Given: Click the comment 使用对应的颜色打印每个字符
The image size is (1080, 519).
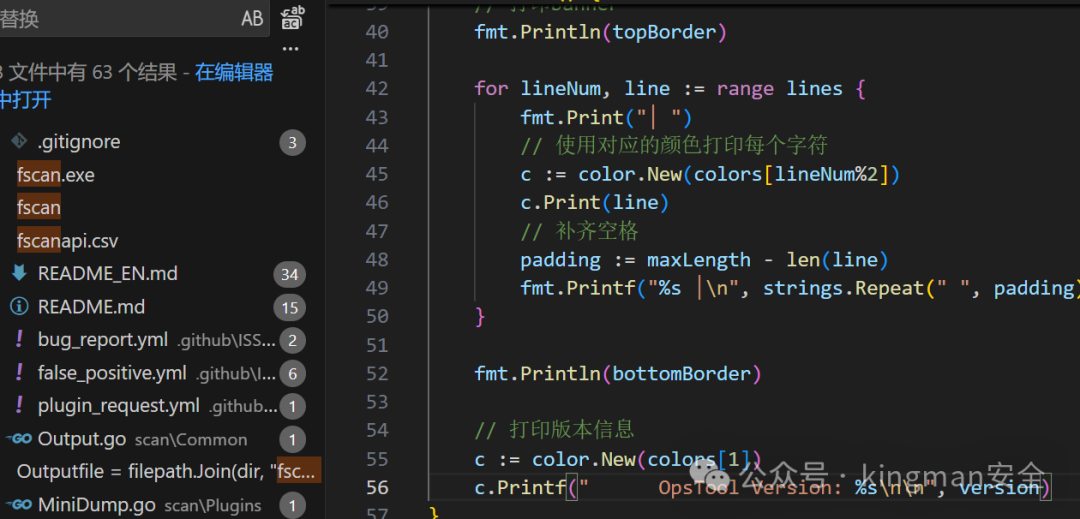Looking at the screenshot, I should point(674,146).
